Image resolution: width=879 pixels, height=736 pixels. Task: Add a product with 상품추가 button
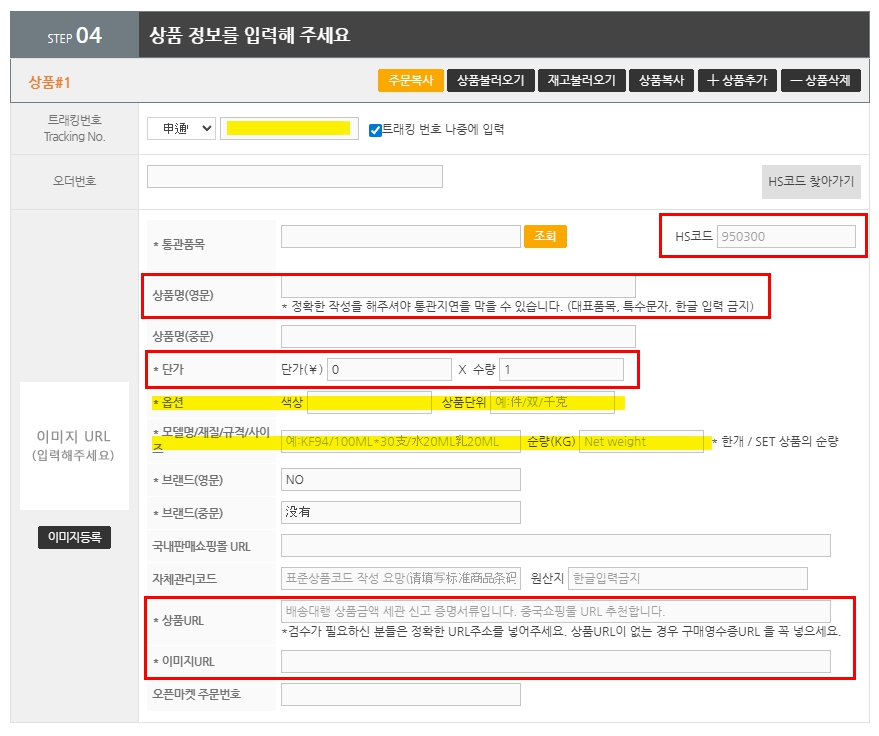pos(736,81)
